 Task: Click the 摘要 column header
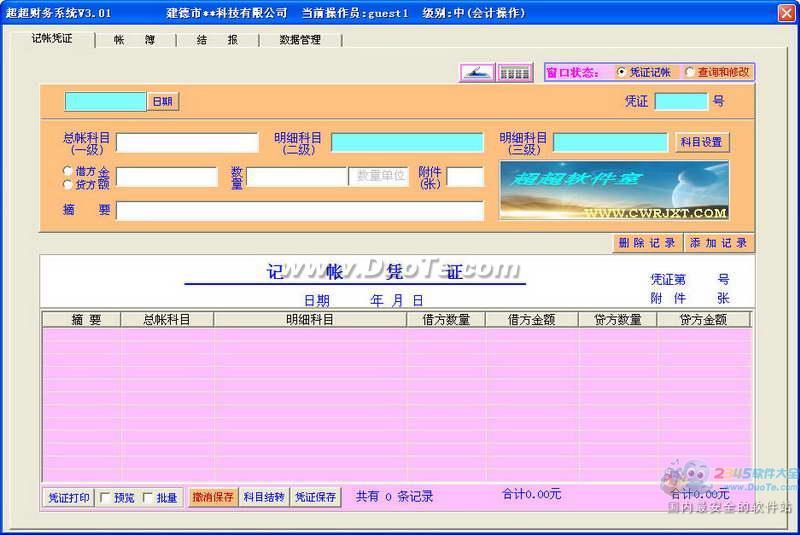point(82,320)
